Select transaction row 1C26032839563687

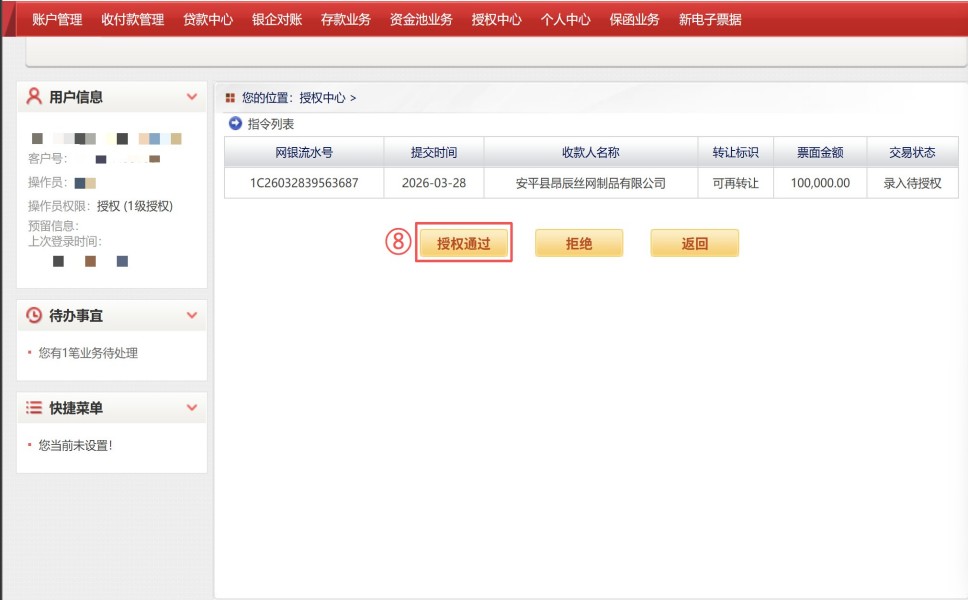pyautogui.click(x=304, y=183)
